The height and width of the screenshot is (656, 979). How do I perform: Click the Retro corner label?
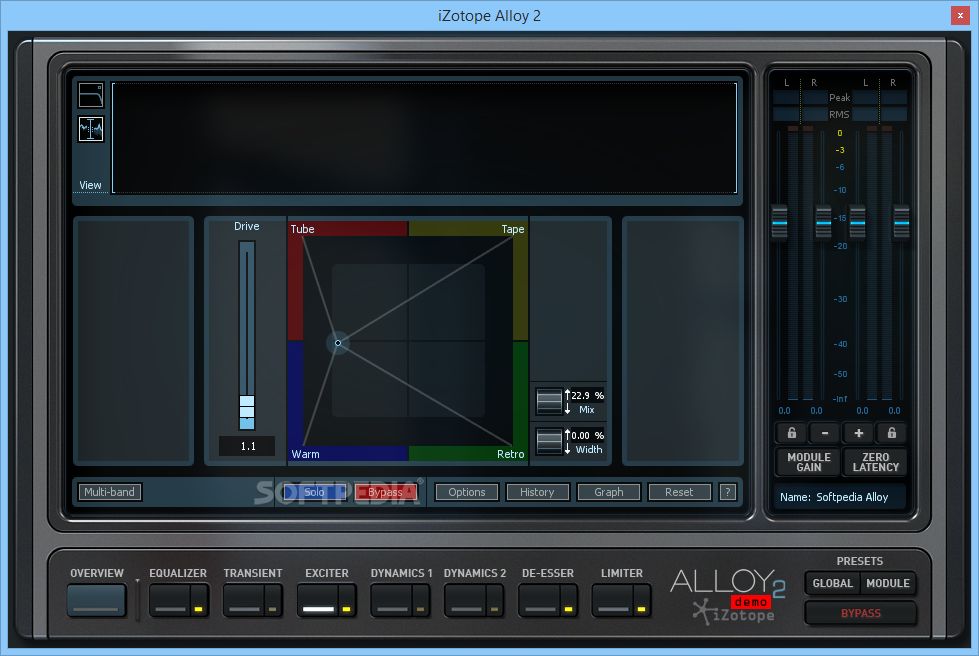click(511, 454)
